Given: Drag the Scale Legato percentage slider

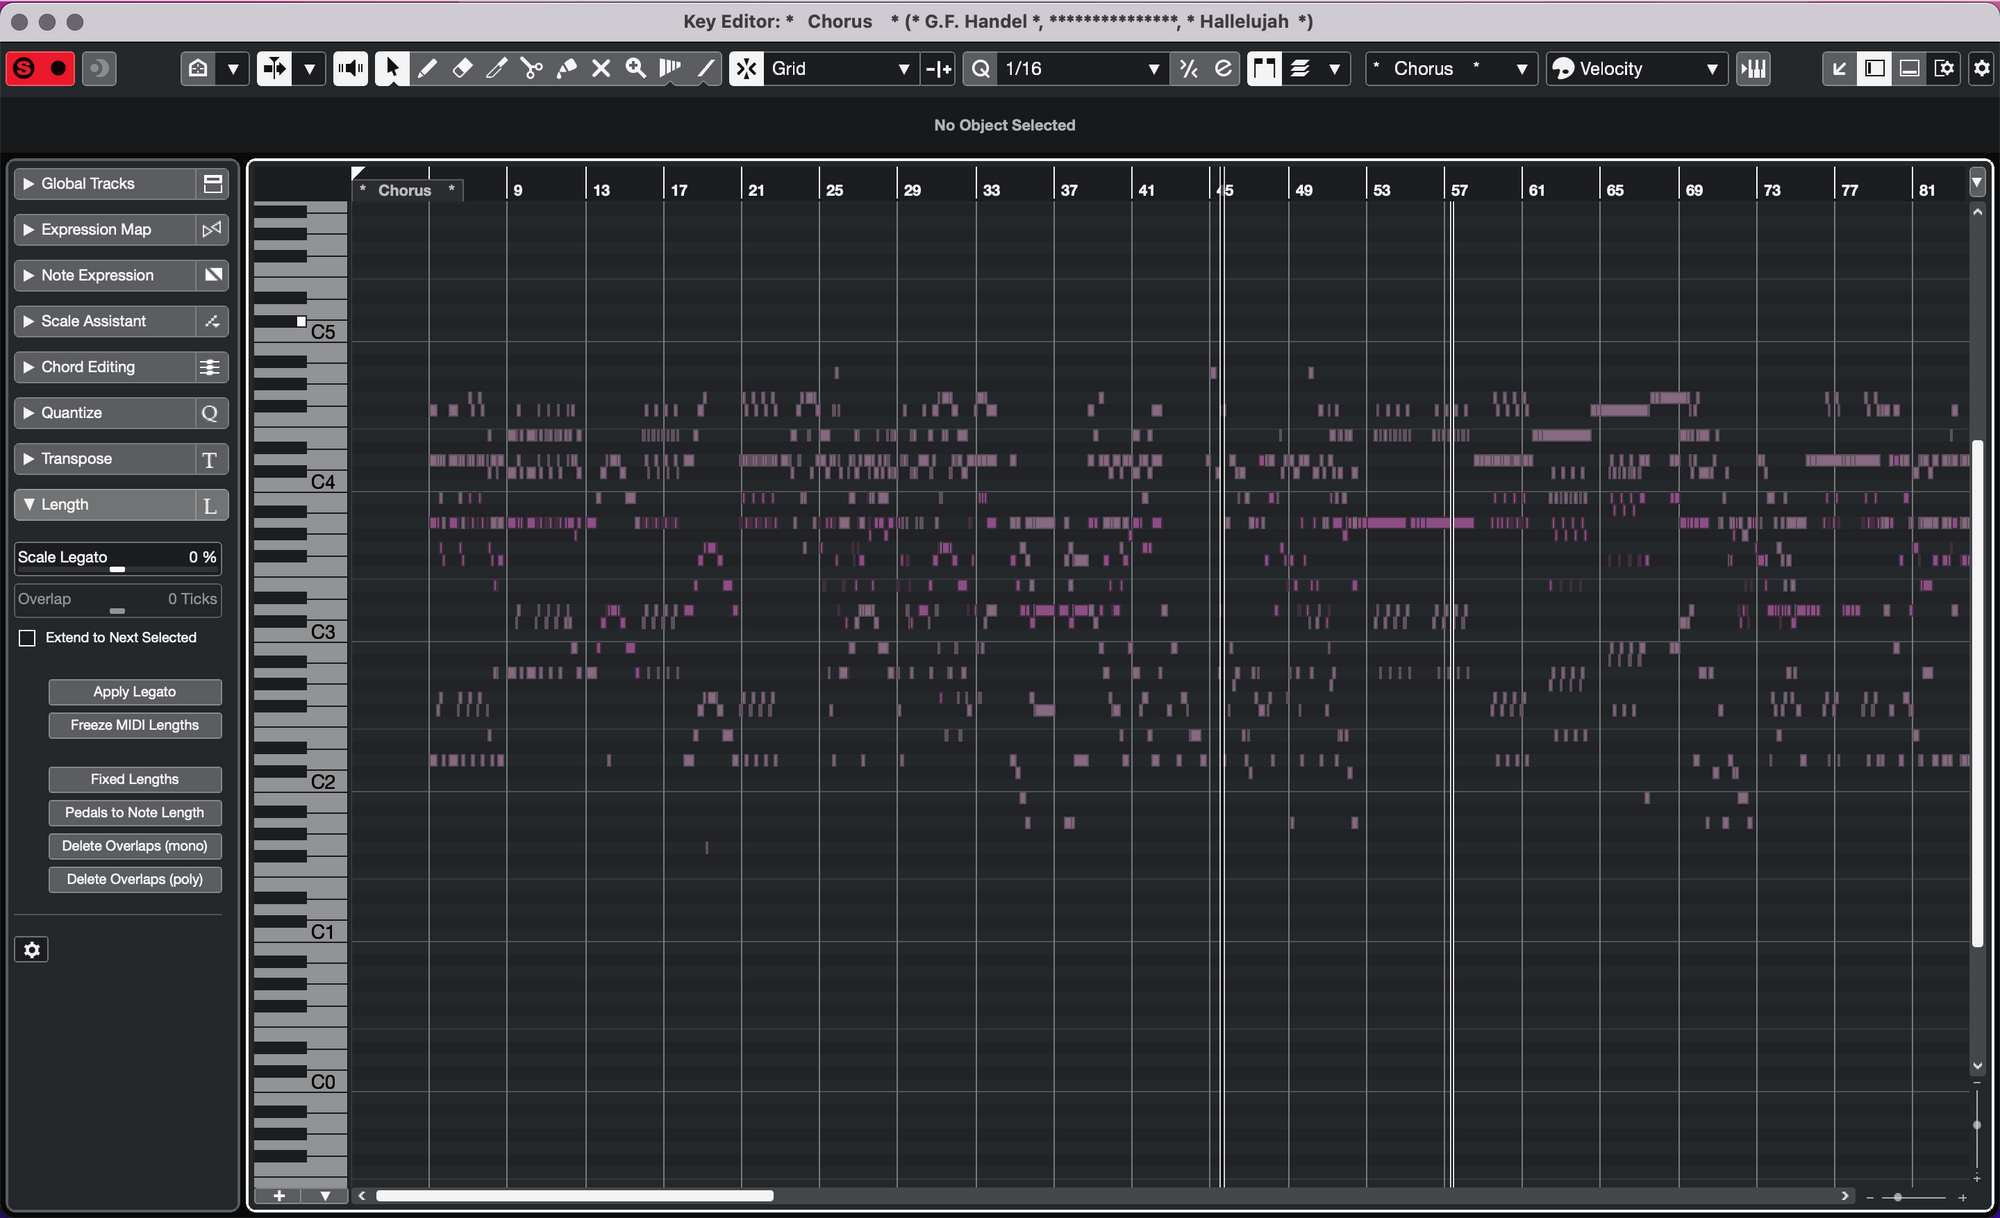Looking at the screenshot, I should pyautogui.click(x=114, y=570).
